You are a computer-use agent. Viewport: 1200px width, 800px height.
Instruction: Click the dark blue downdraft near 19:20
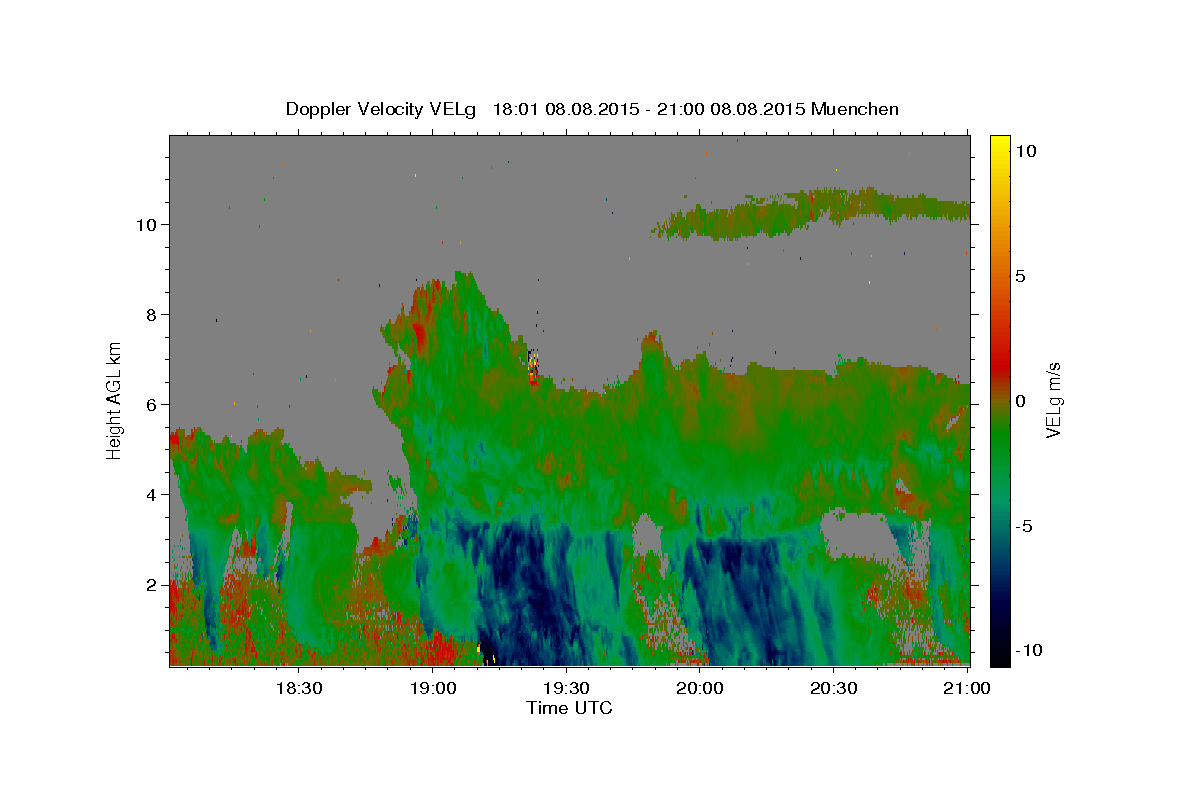[525, 590]
